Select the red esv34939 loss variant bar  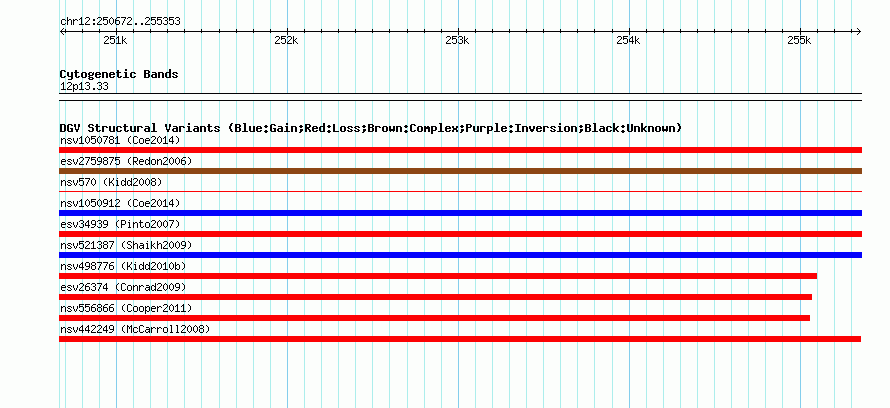click(x=460, y=234)
